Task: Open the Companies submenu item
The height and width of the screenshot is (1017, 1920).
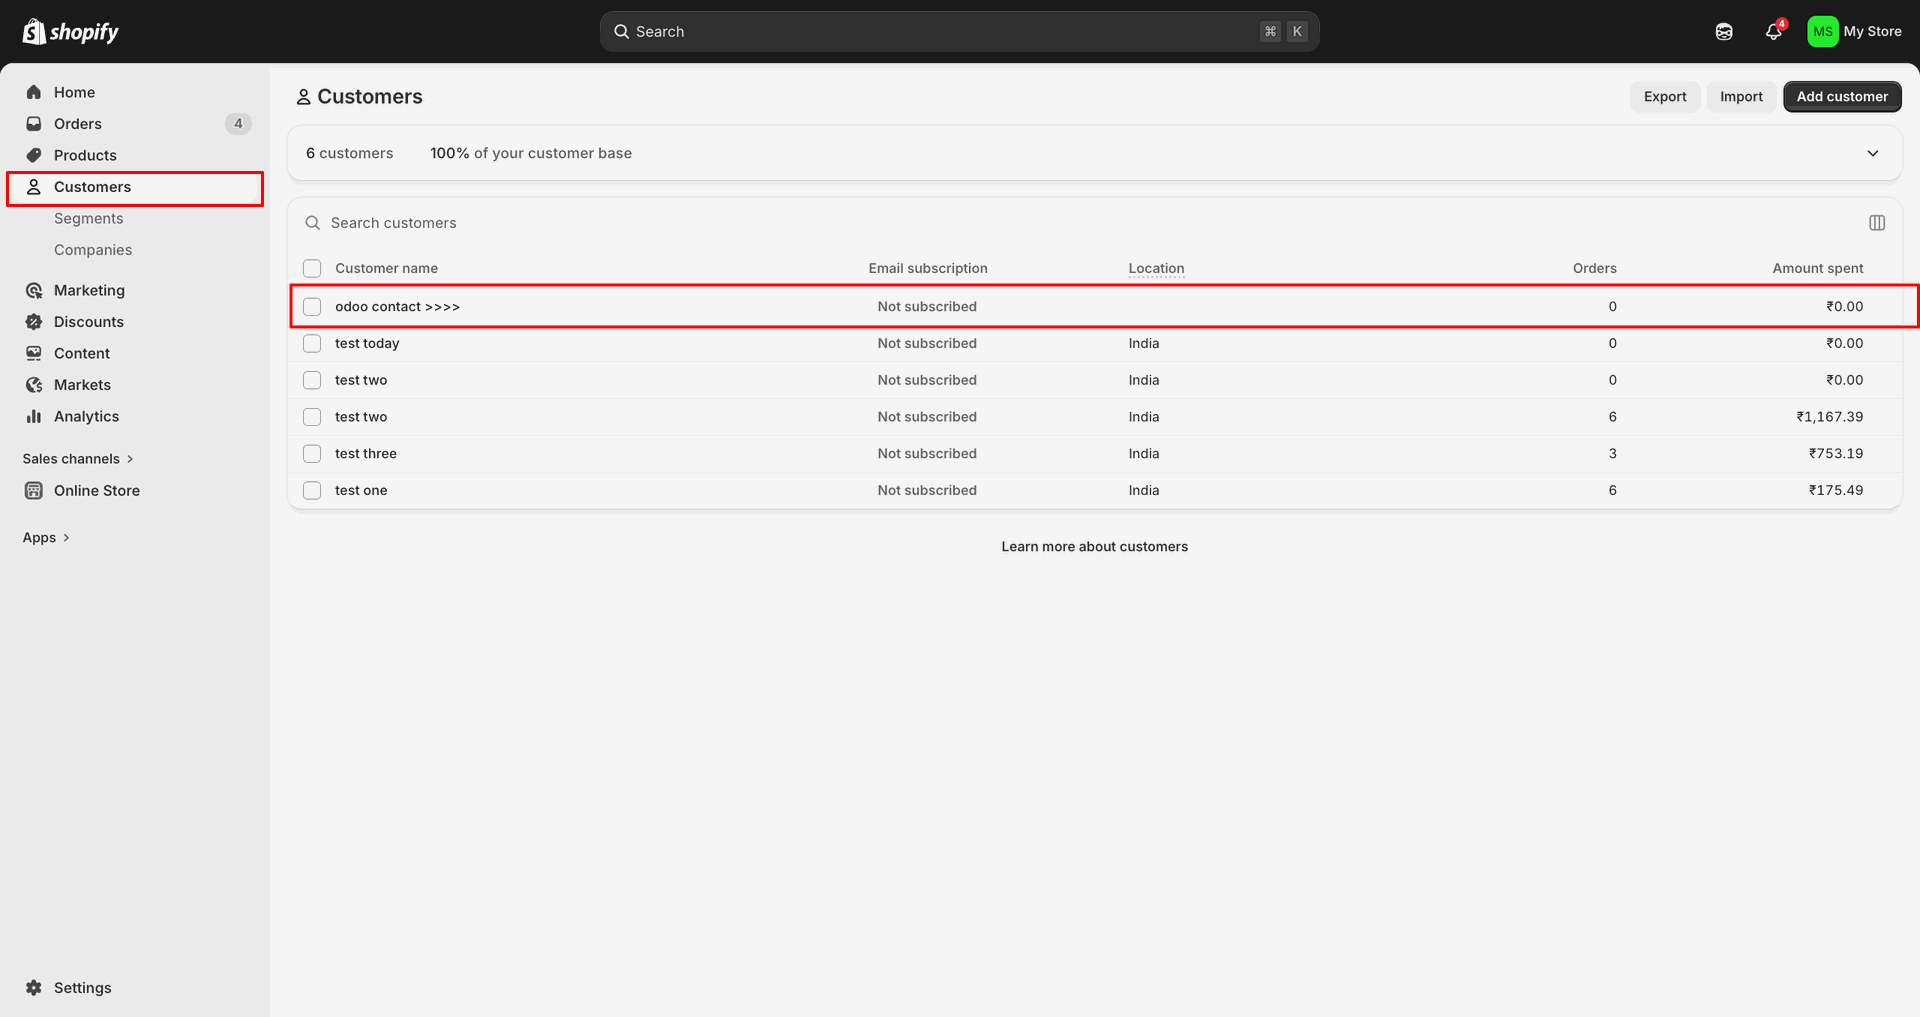Action: [x=93, y=250]
